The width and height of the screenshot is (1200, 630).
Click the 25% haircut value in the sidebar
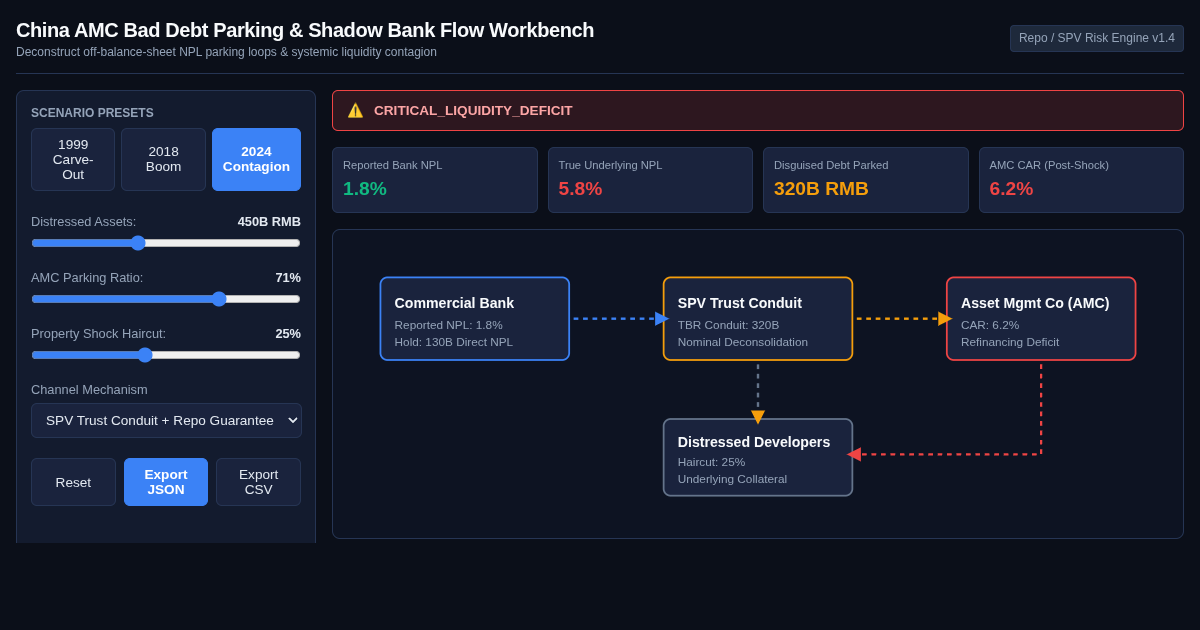[x=288, y=334]
